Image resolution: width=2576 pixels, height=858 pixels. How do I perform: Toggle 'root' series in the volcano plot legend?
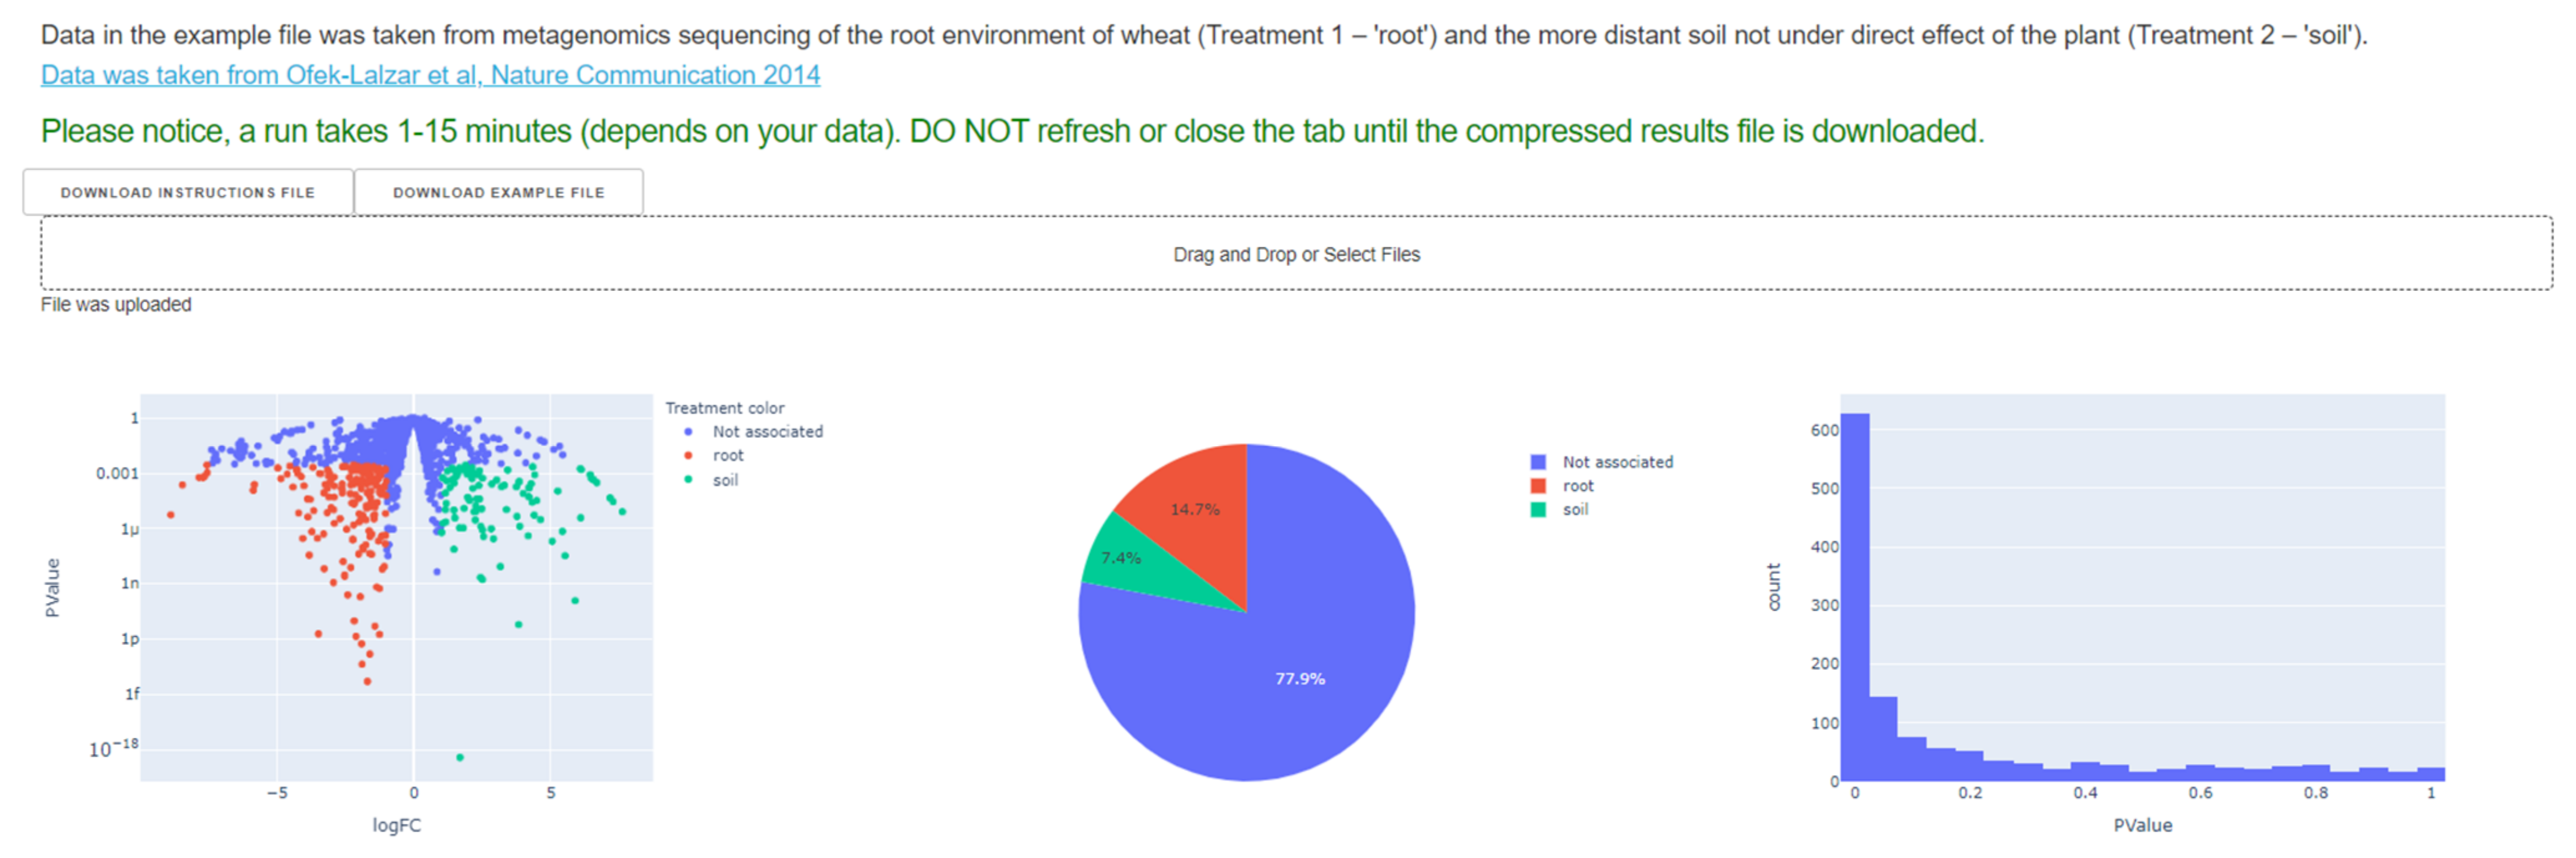click(x=728, y=456)
